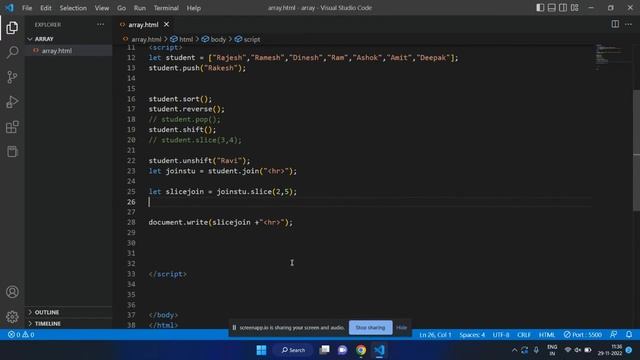The image size is (640, 360).
Task: Open the View menu
Action: 102,8
